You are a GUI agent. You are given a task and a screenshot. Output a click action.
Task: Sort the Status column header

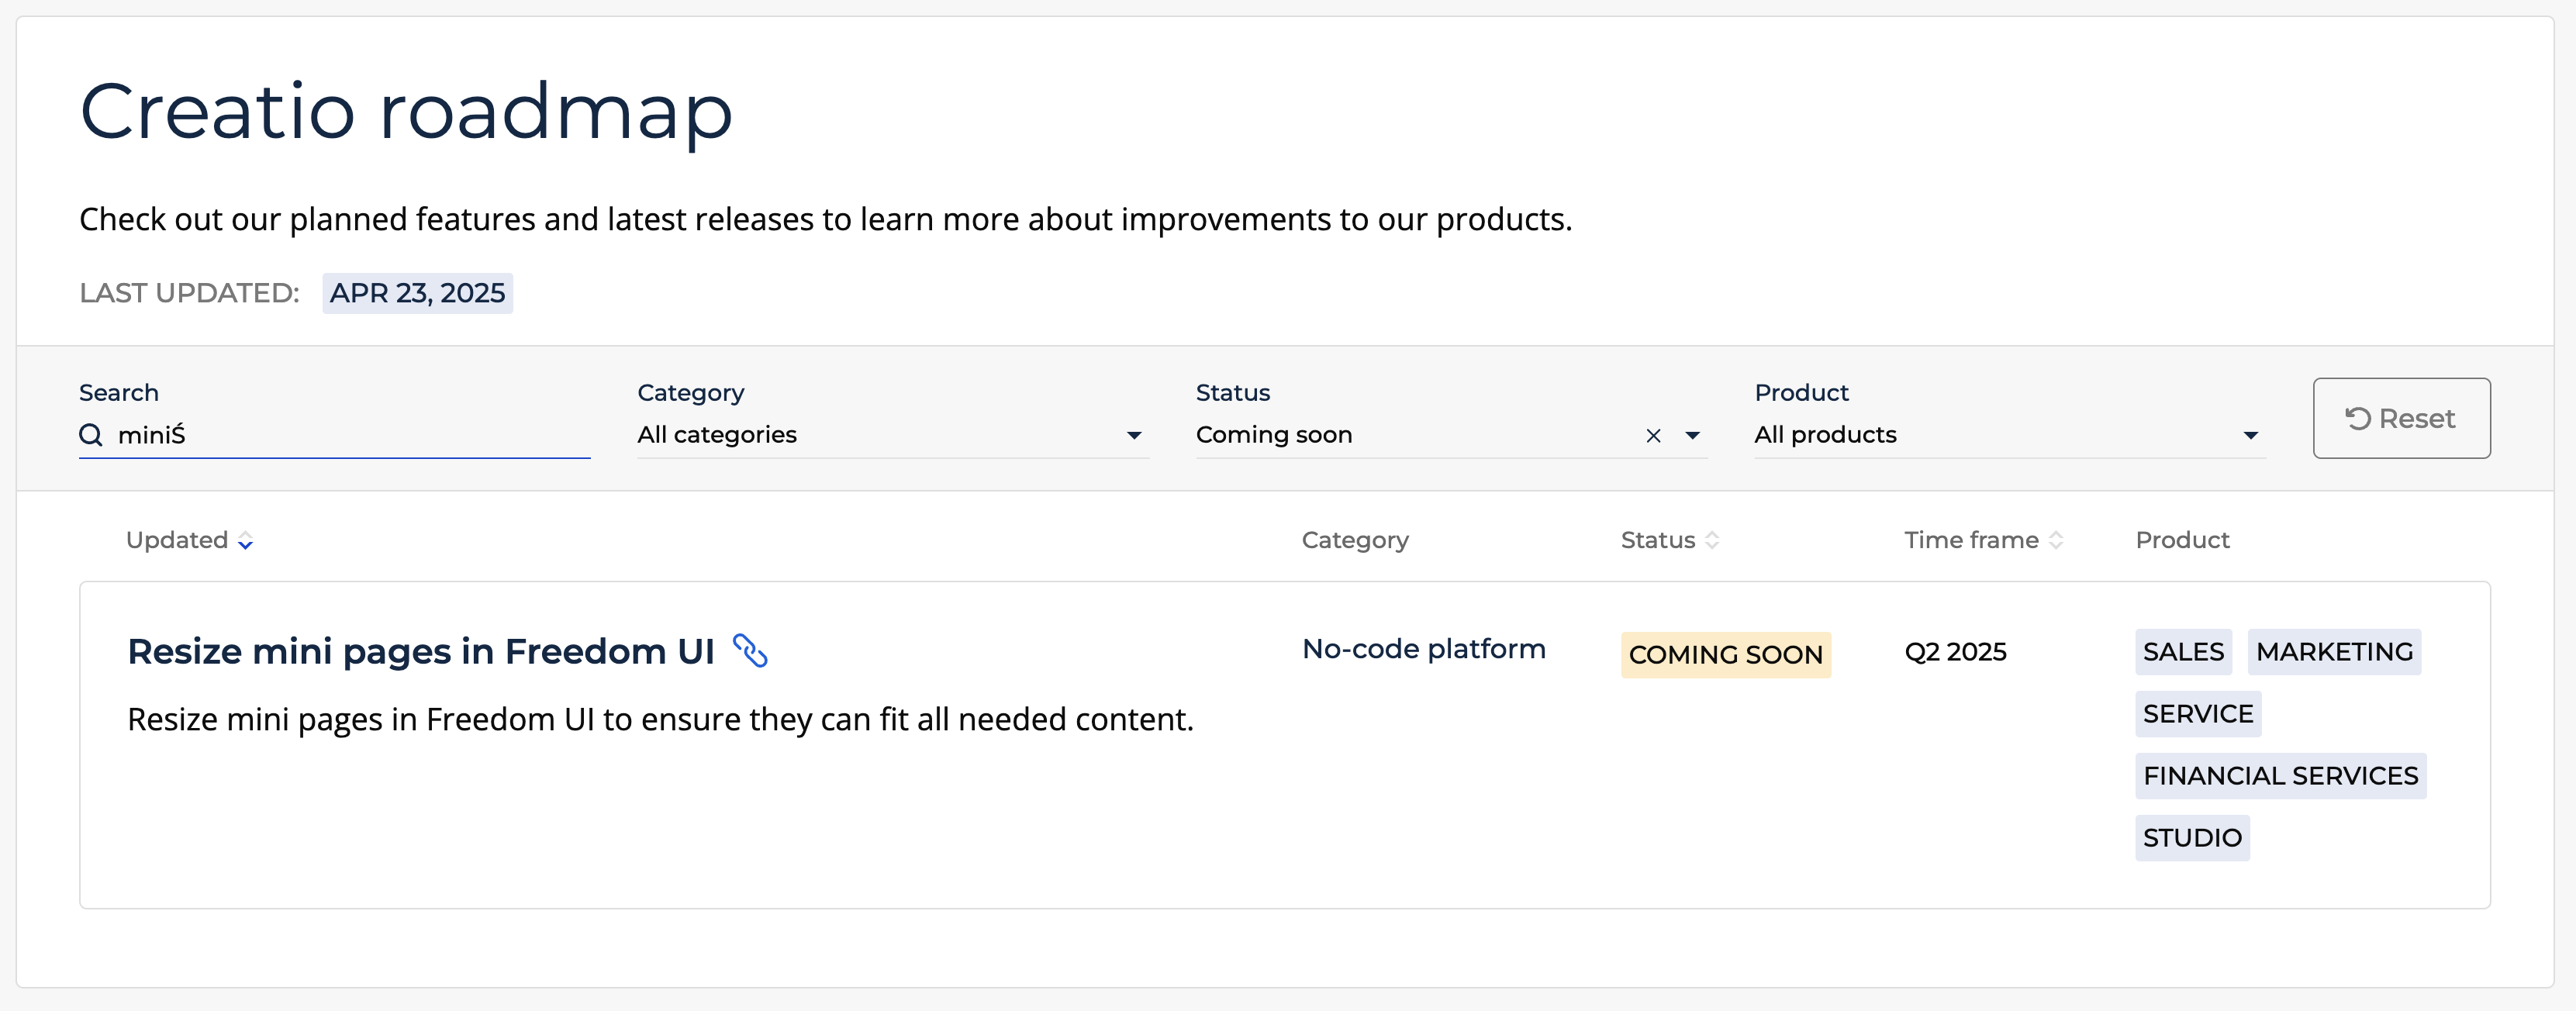pos(1669,540)
